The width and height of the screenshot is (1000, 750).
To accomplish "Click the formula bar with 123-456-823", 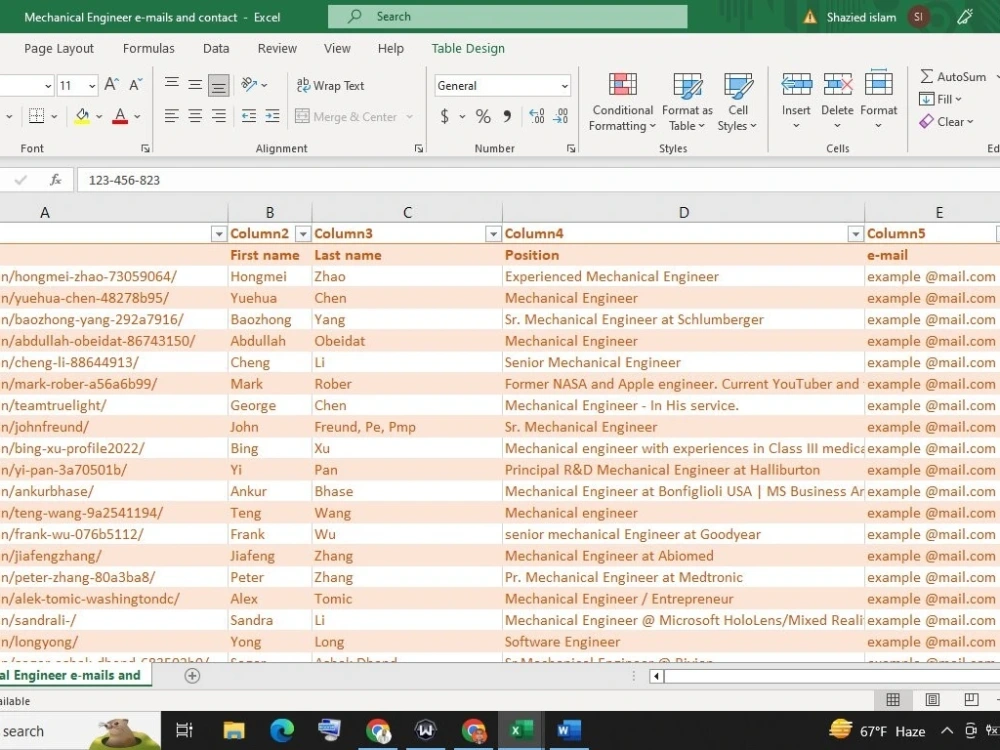I will click(x=538, y=180).
